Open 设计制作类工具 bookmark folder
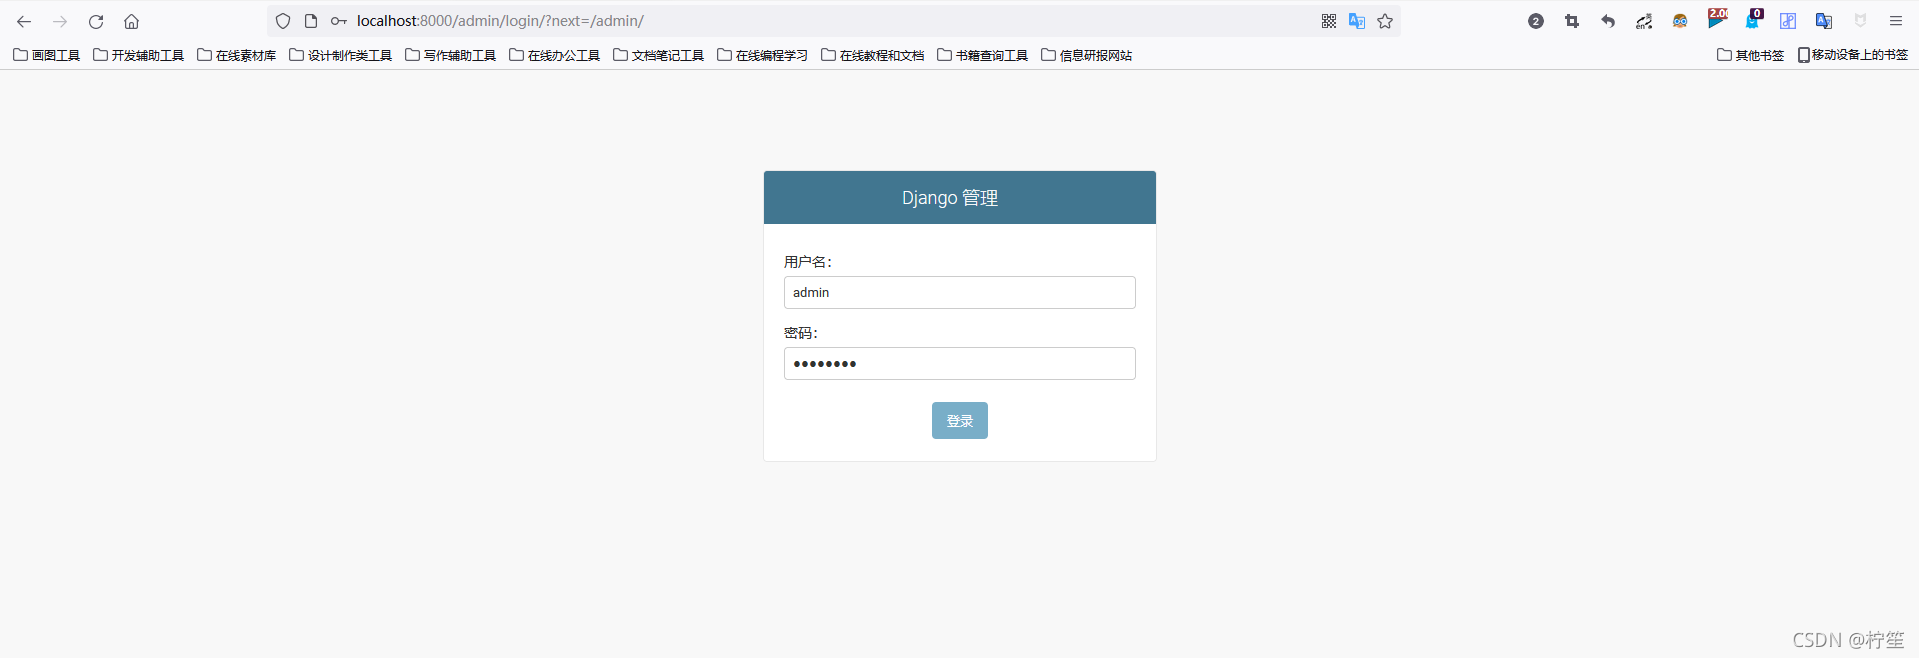The width and height of the screenshot is (1919, 658). click(341, 55)
